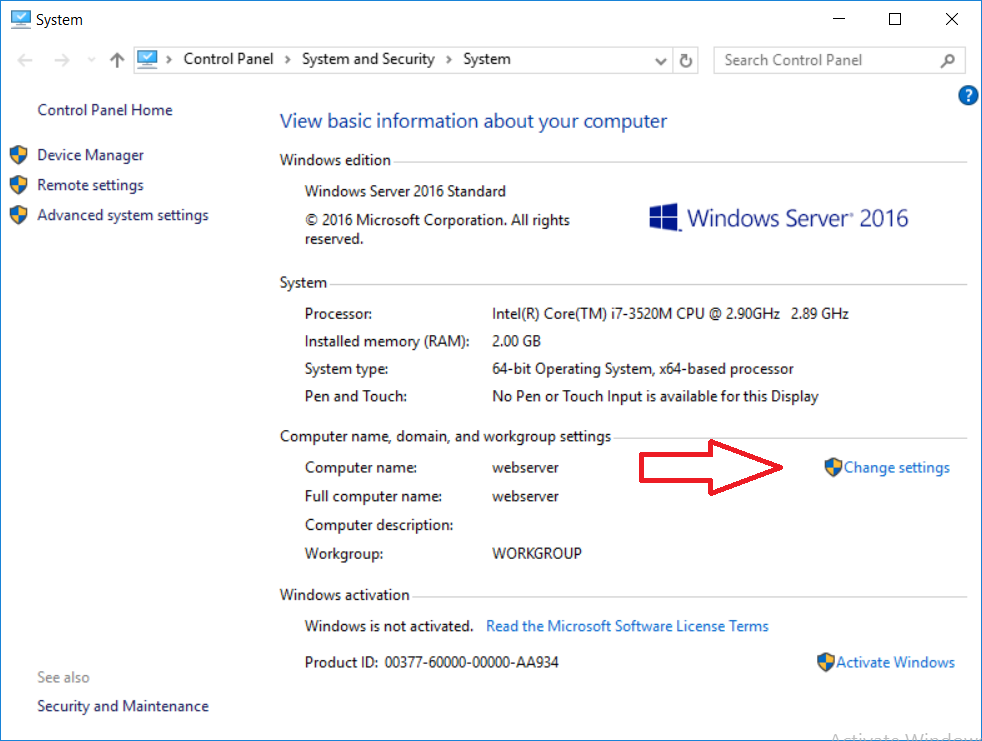Click Activate Windows link

point(895,662)
